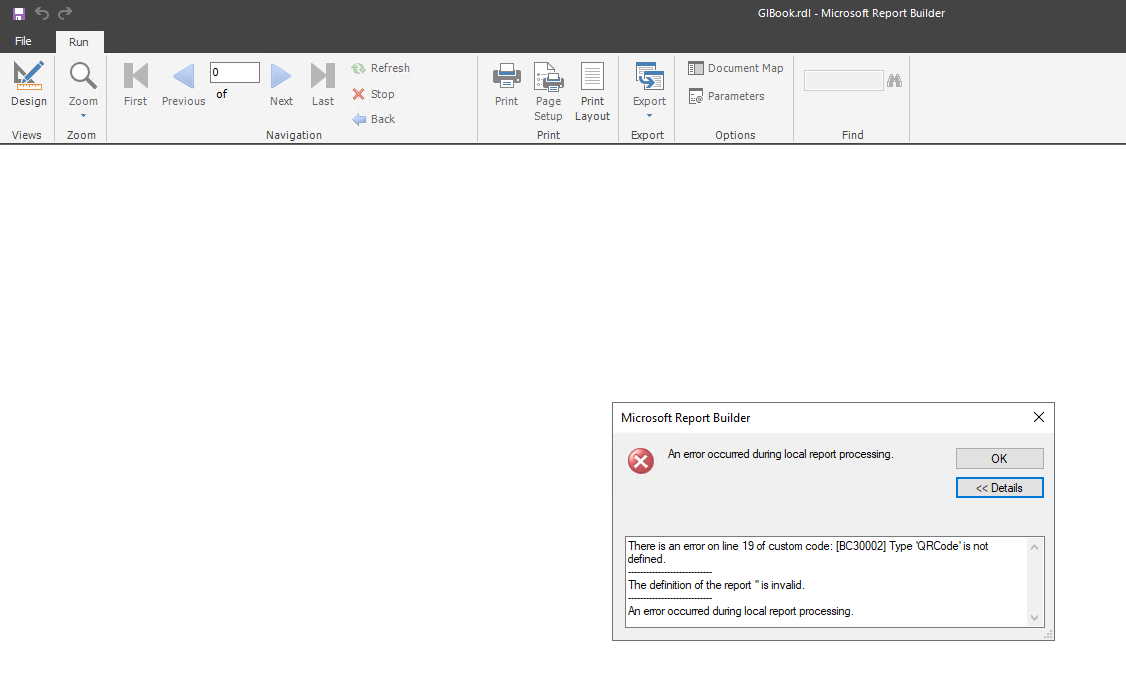Jump to Last page
The image size is (1126, 683).
click(x=323, y=85)
